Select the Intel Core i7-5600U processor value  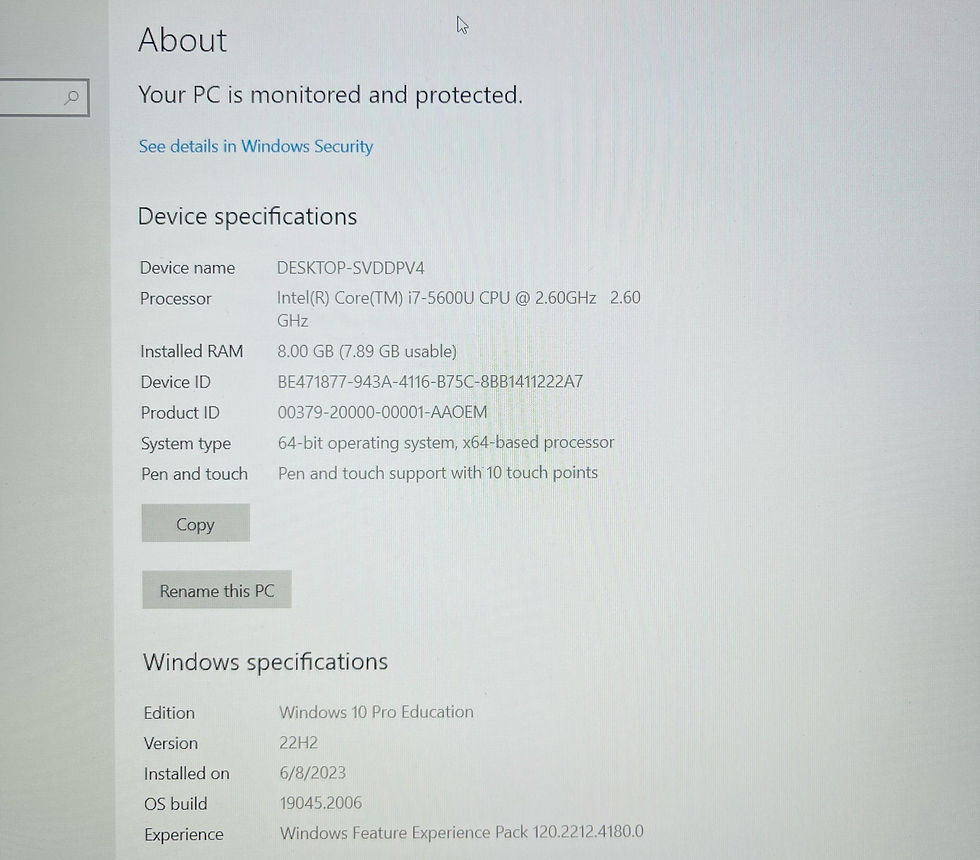459,309
